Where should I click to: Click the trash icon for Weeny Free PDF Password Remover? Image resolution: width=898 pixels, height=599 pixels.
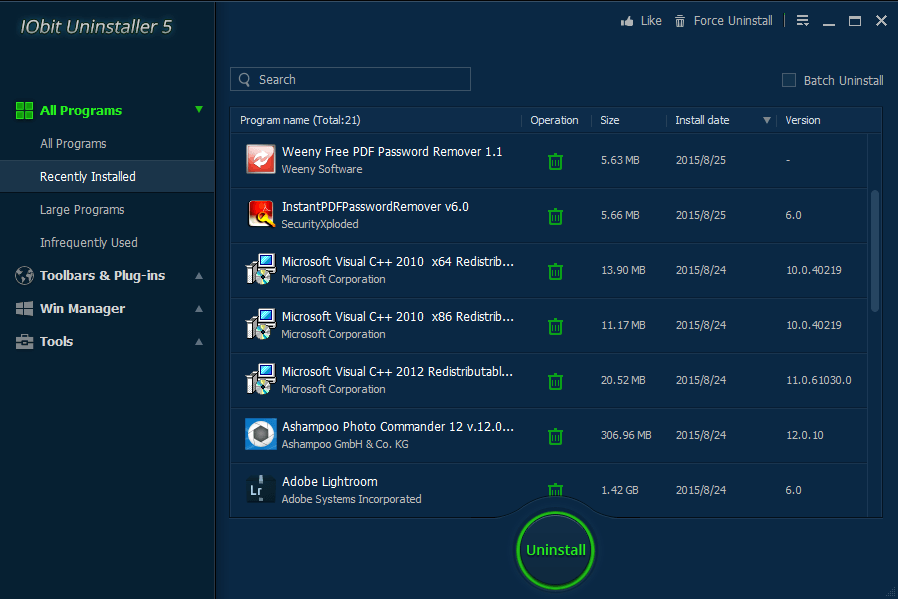pyautogui.click(x=555, y=161)
